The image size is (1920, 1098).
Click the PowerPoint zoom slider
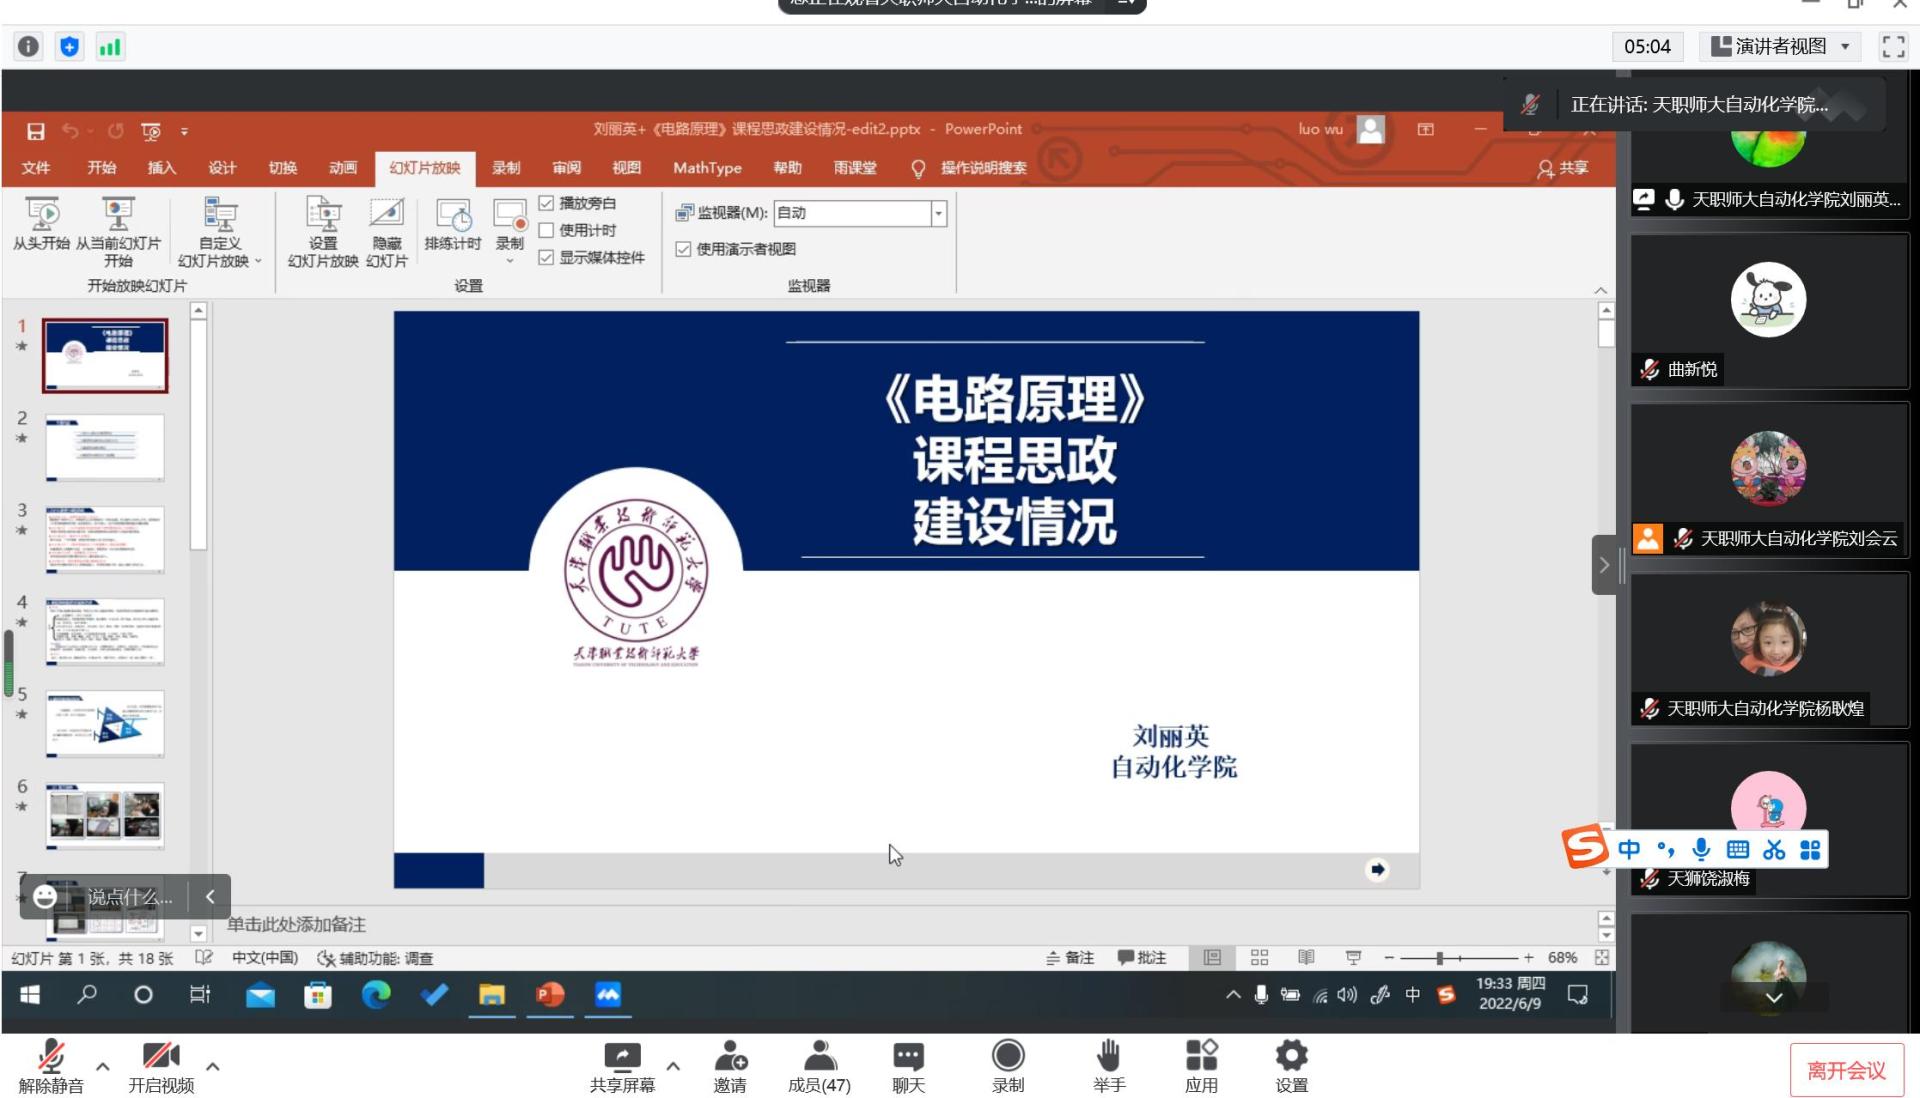pos(1439,958)
